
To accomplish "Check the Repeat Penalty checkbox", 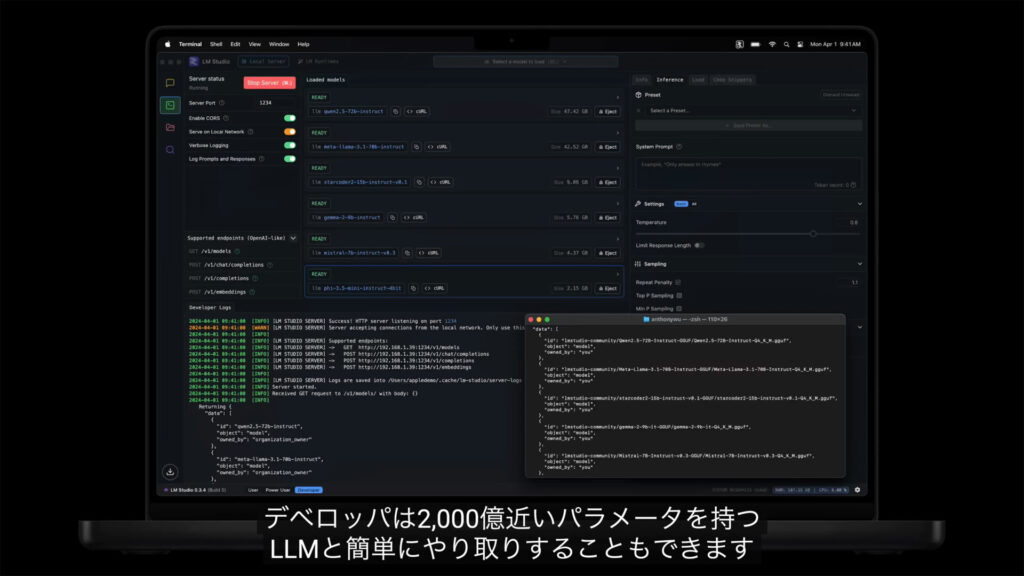I will (x=678, y=282).
